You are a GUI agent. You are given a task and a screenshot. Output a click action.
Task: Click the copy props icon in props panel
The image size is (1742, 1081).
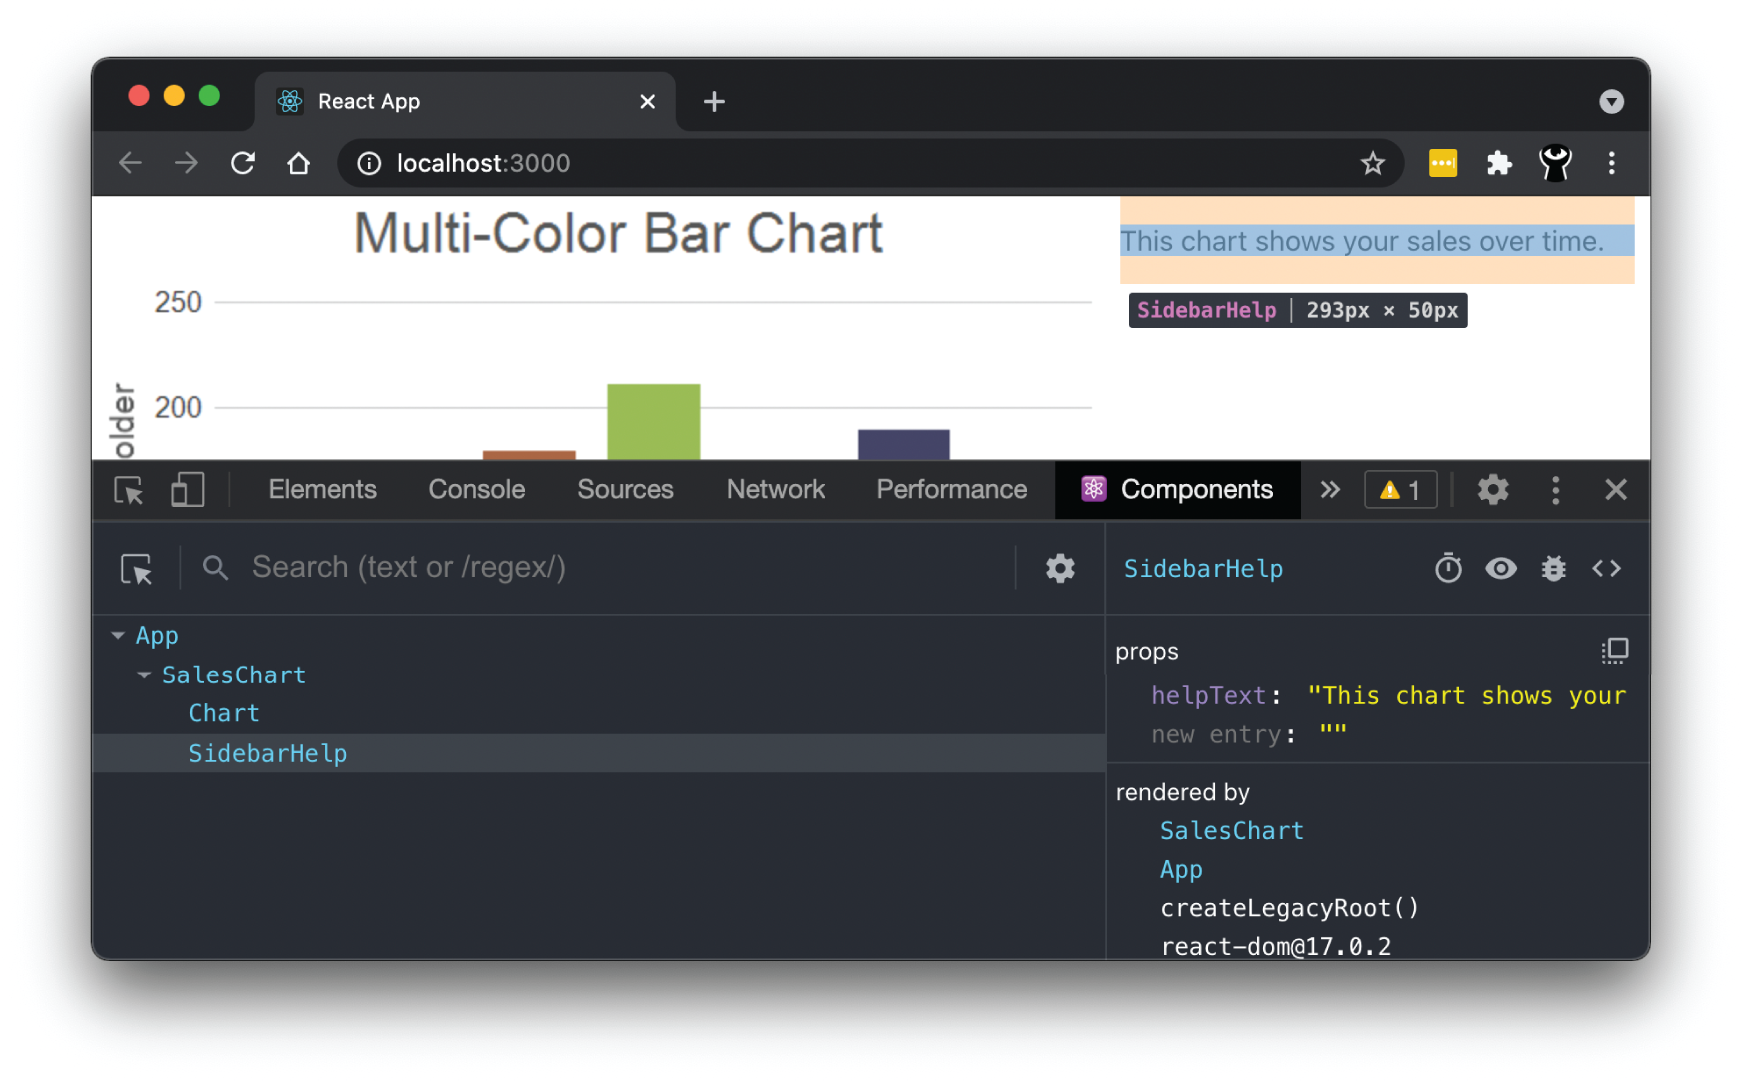pos(1615,651)
